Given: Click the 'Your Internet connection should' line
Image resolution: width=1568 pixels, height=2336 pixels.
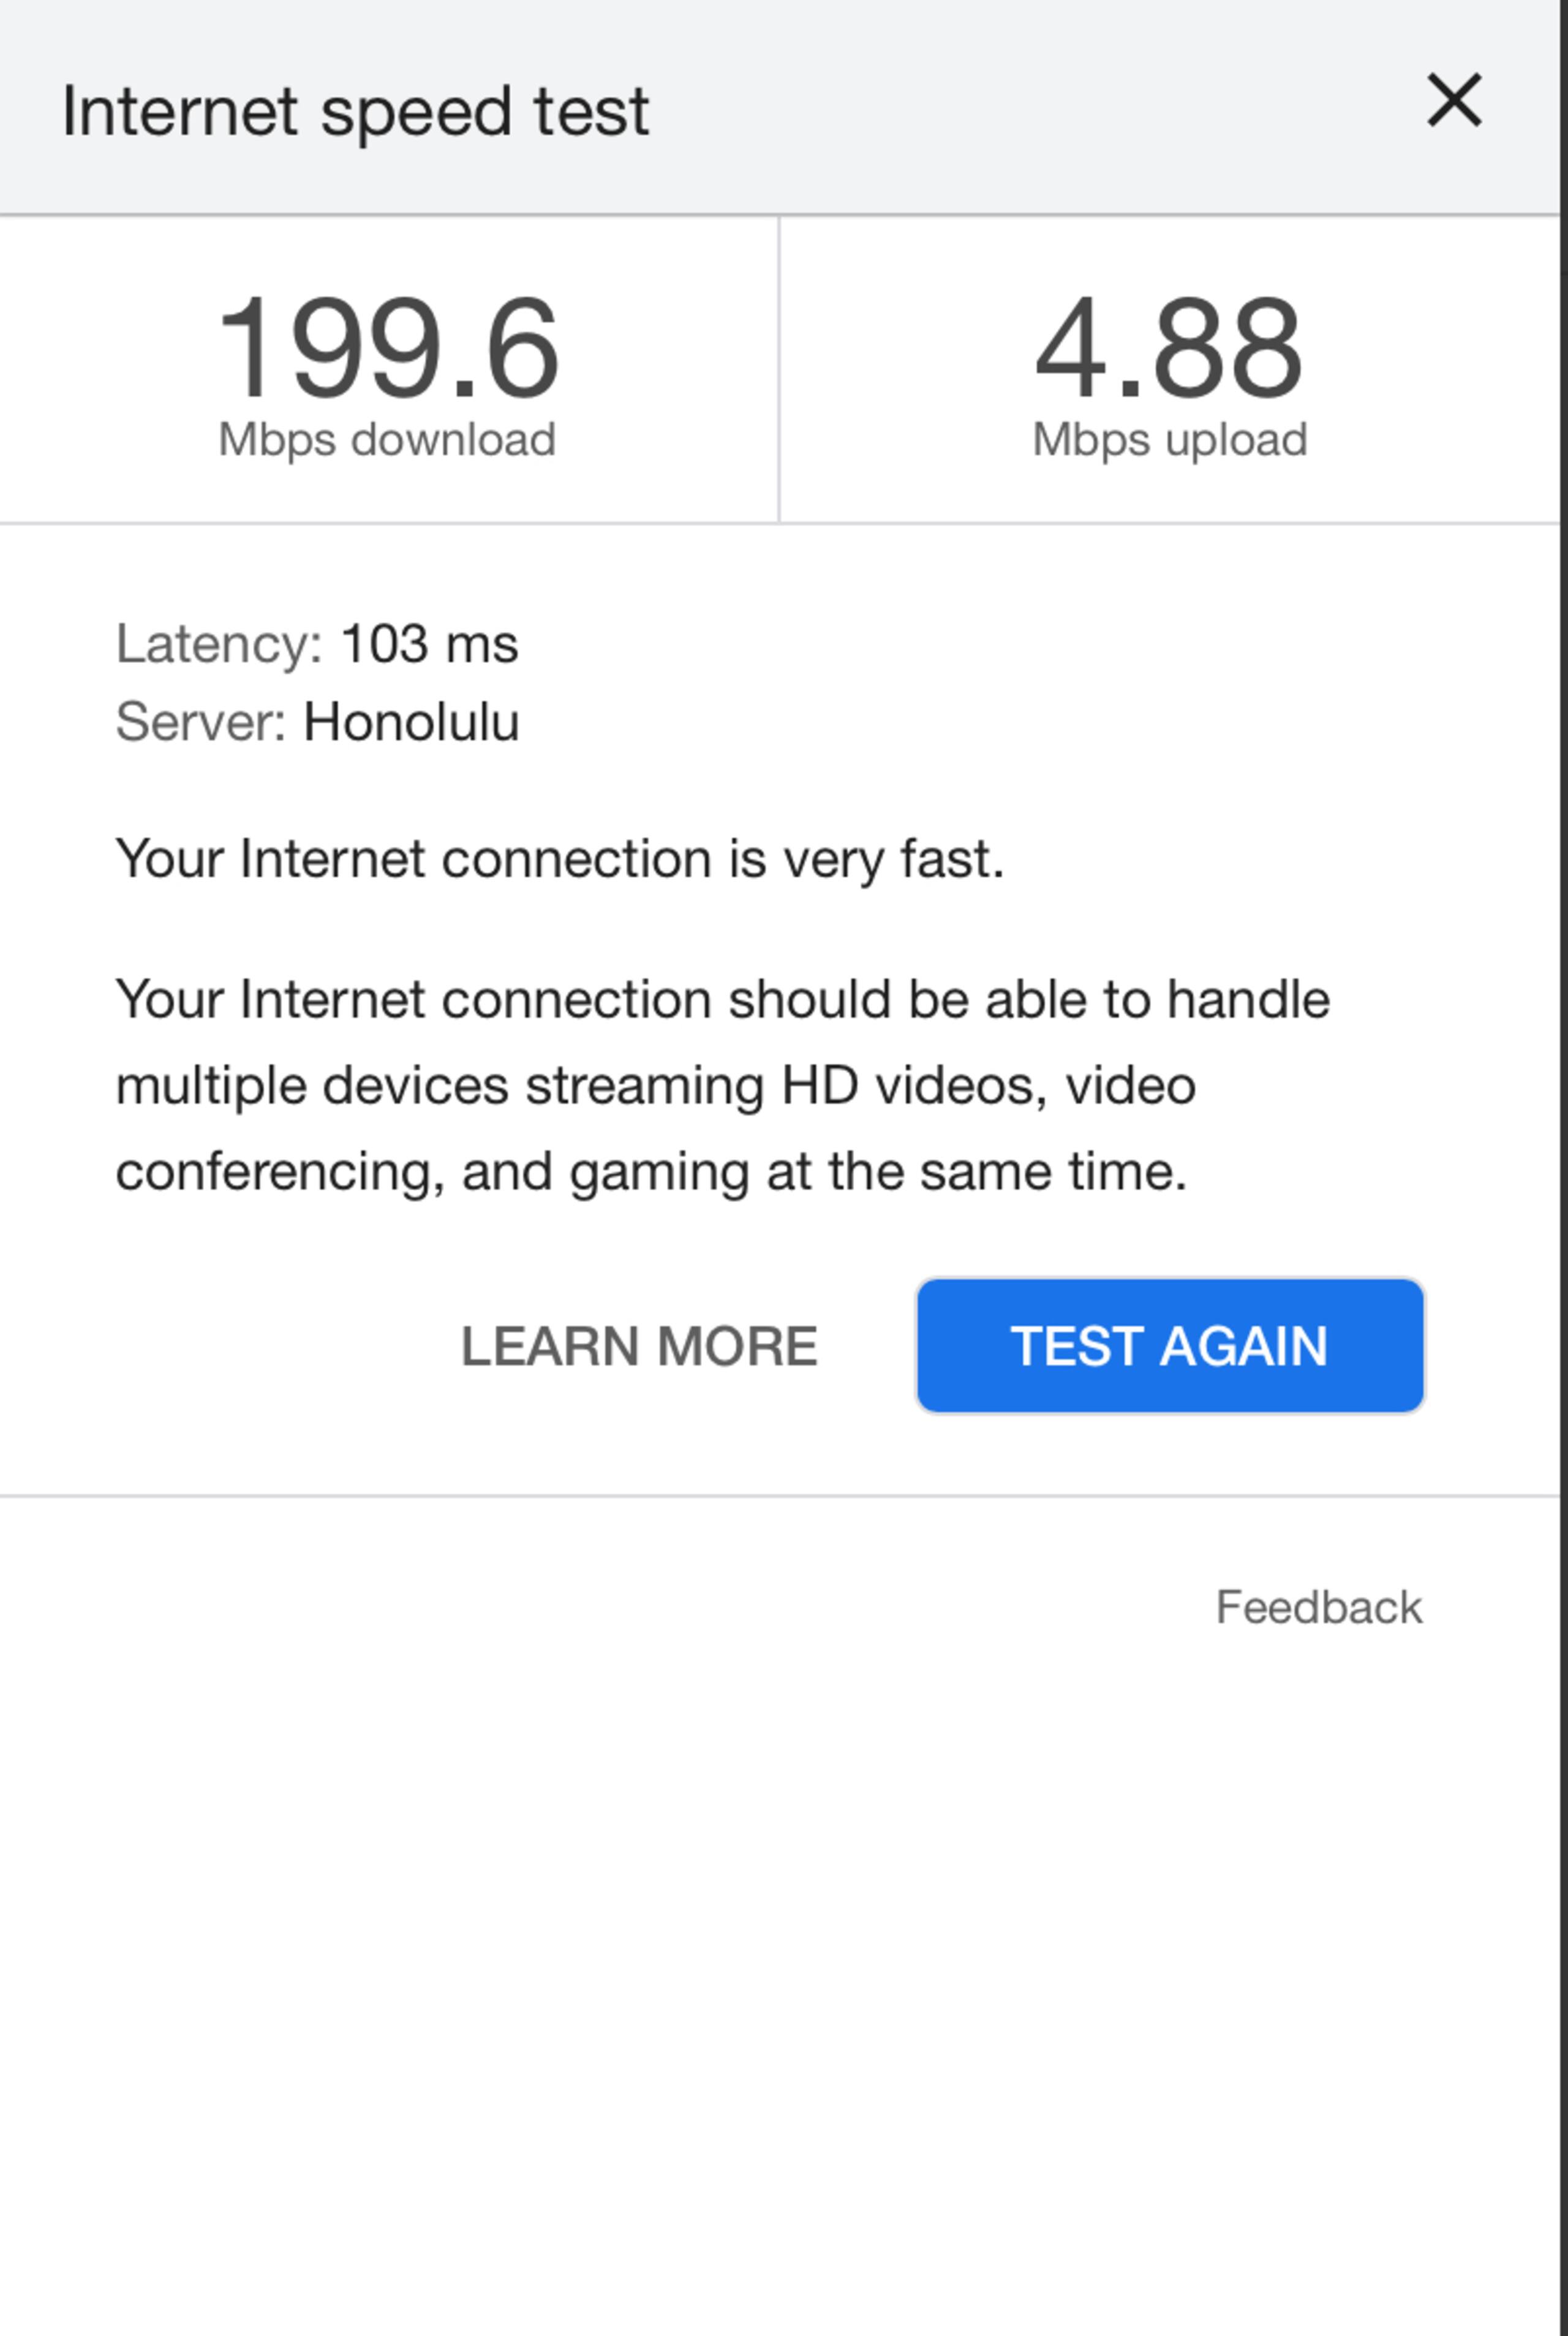Looking at the screenshot, I should pyautogui.click(x=723, y=1000).
